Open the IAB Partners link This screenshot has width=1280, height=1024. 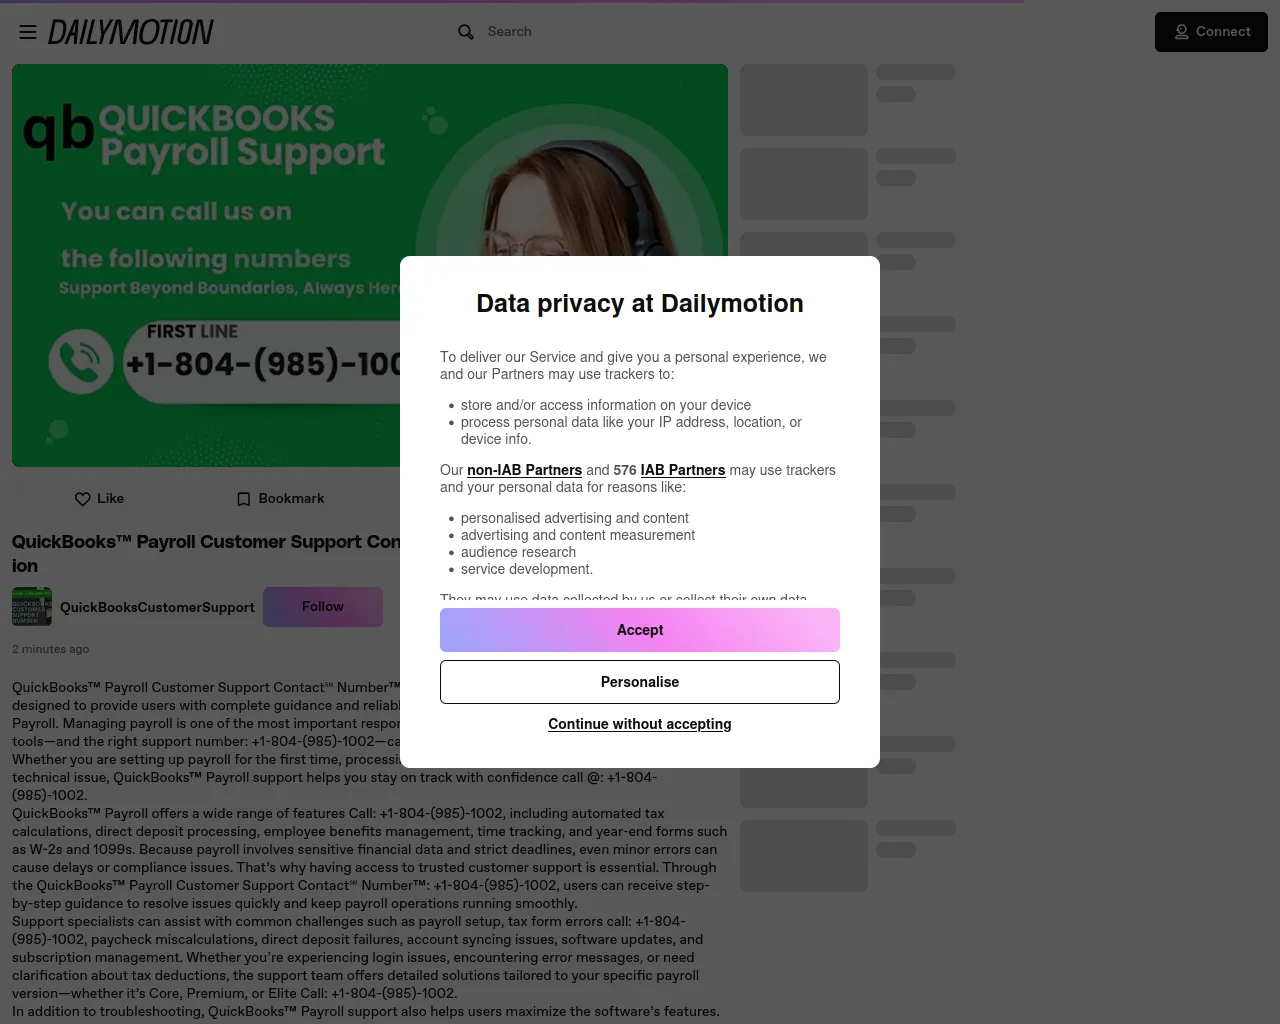click(x=683, y=470)
